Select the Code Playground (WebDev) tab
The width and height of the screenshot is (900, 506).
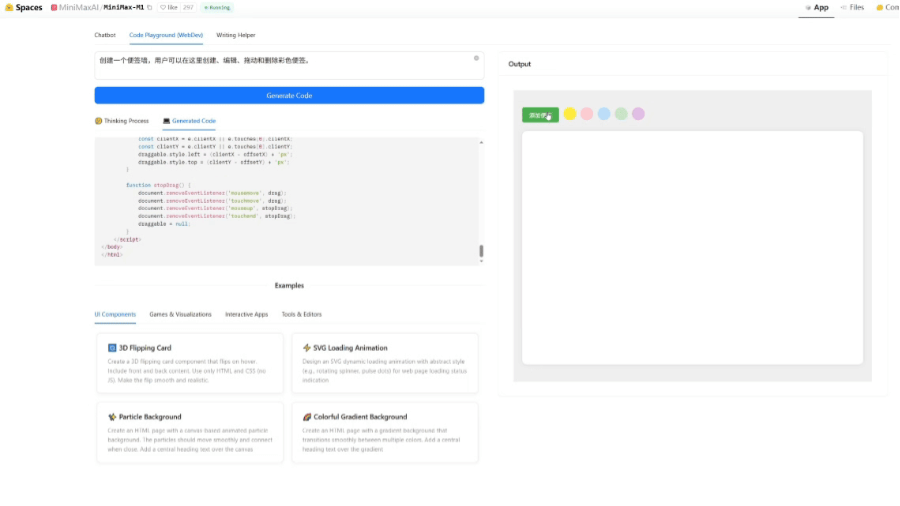click(x=166, y=35)
